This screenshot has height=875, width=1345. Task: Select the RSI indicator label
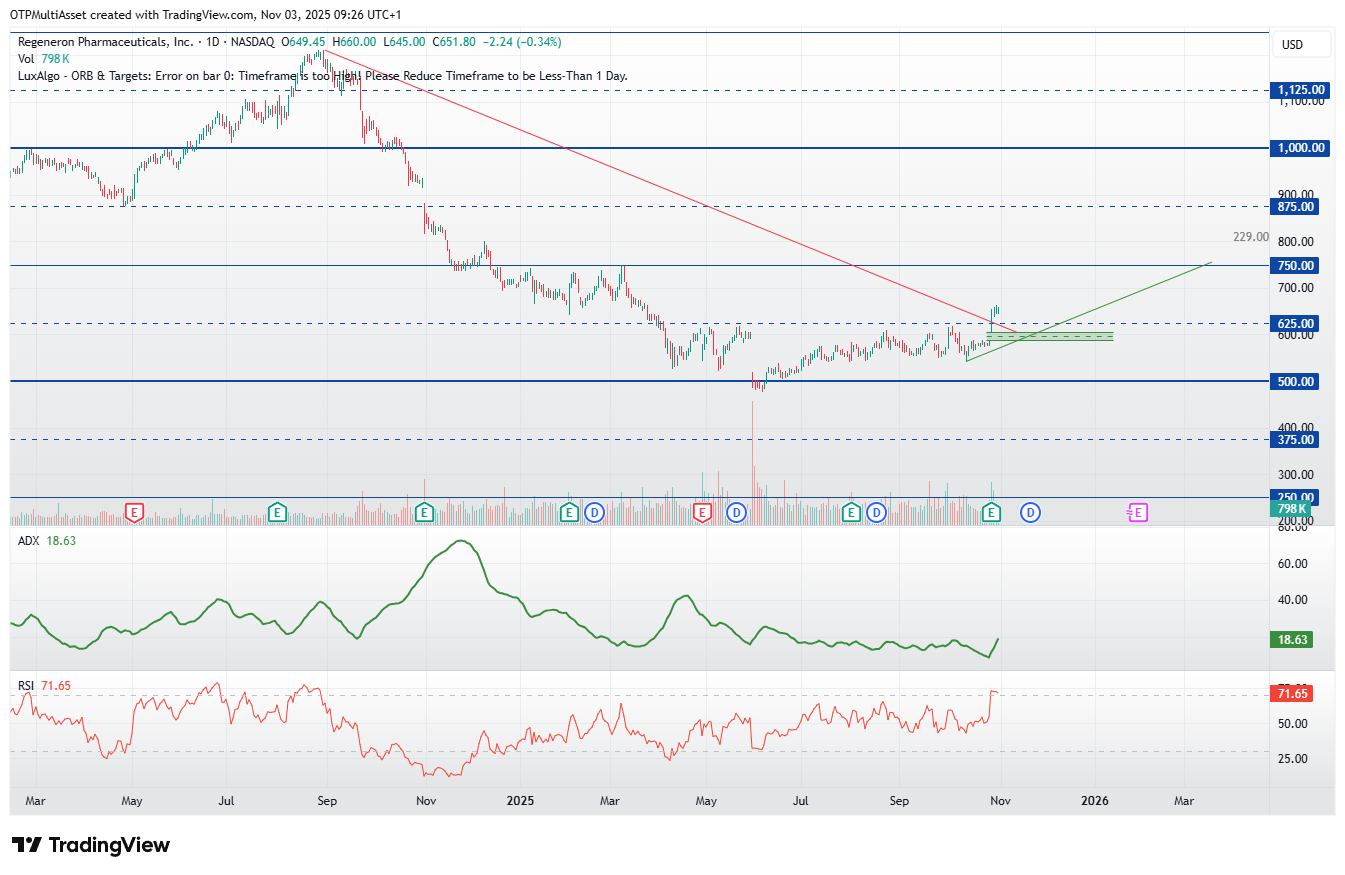pos(26,685)
